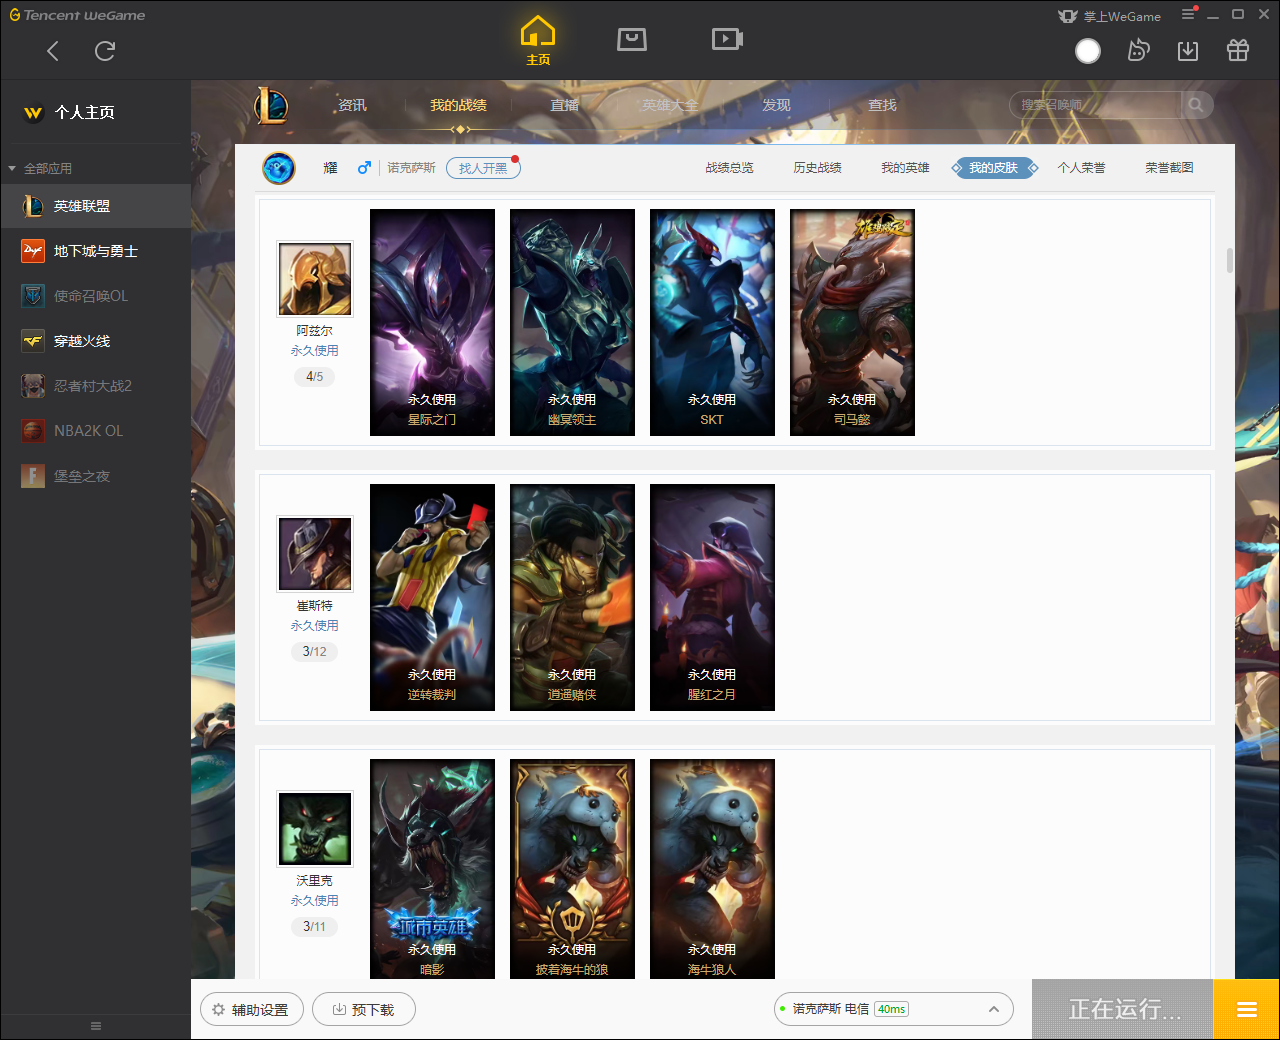The width and height of the screenshot is (1280, 1040).
Task: Open the 逍遥赌侠 skin card
Action: (572, 597)
